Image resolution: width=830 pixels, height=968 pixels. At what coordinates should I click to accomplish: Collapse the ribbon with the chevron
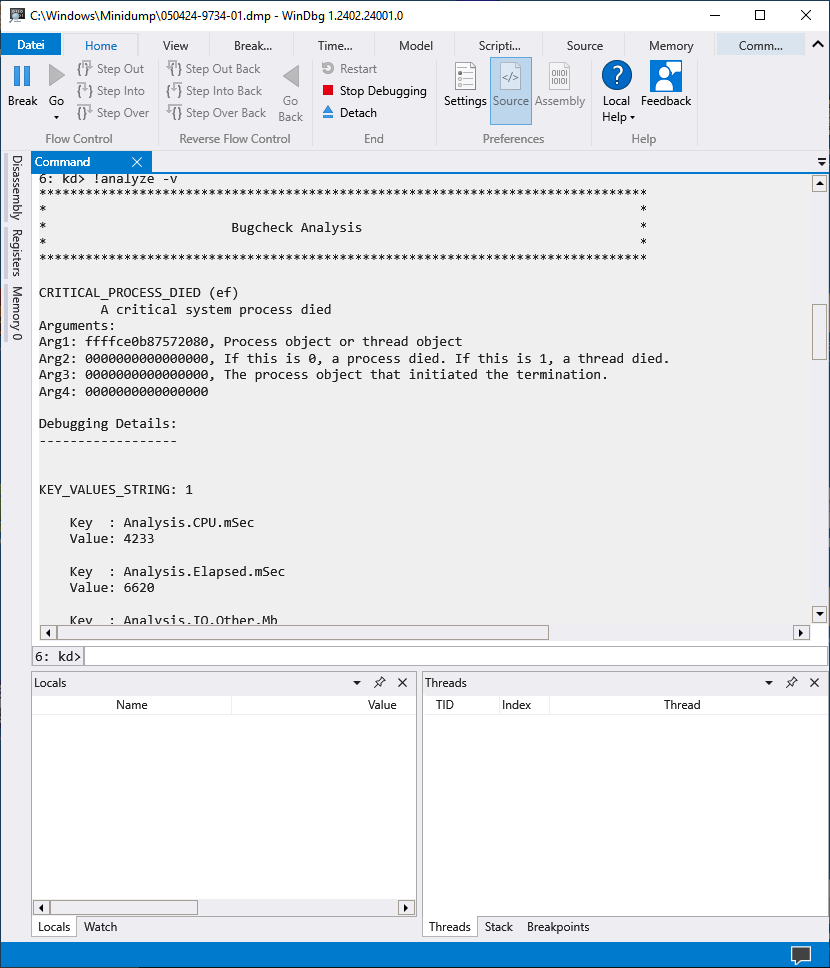click(x=818, y=44)
